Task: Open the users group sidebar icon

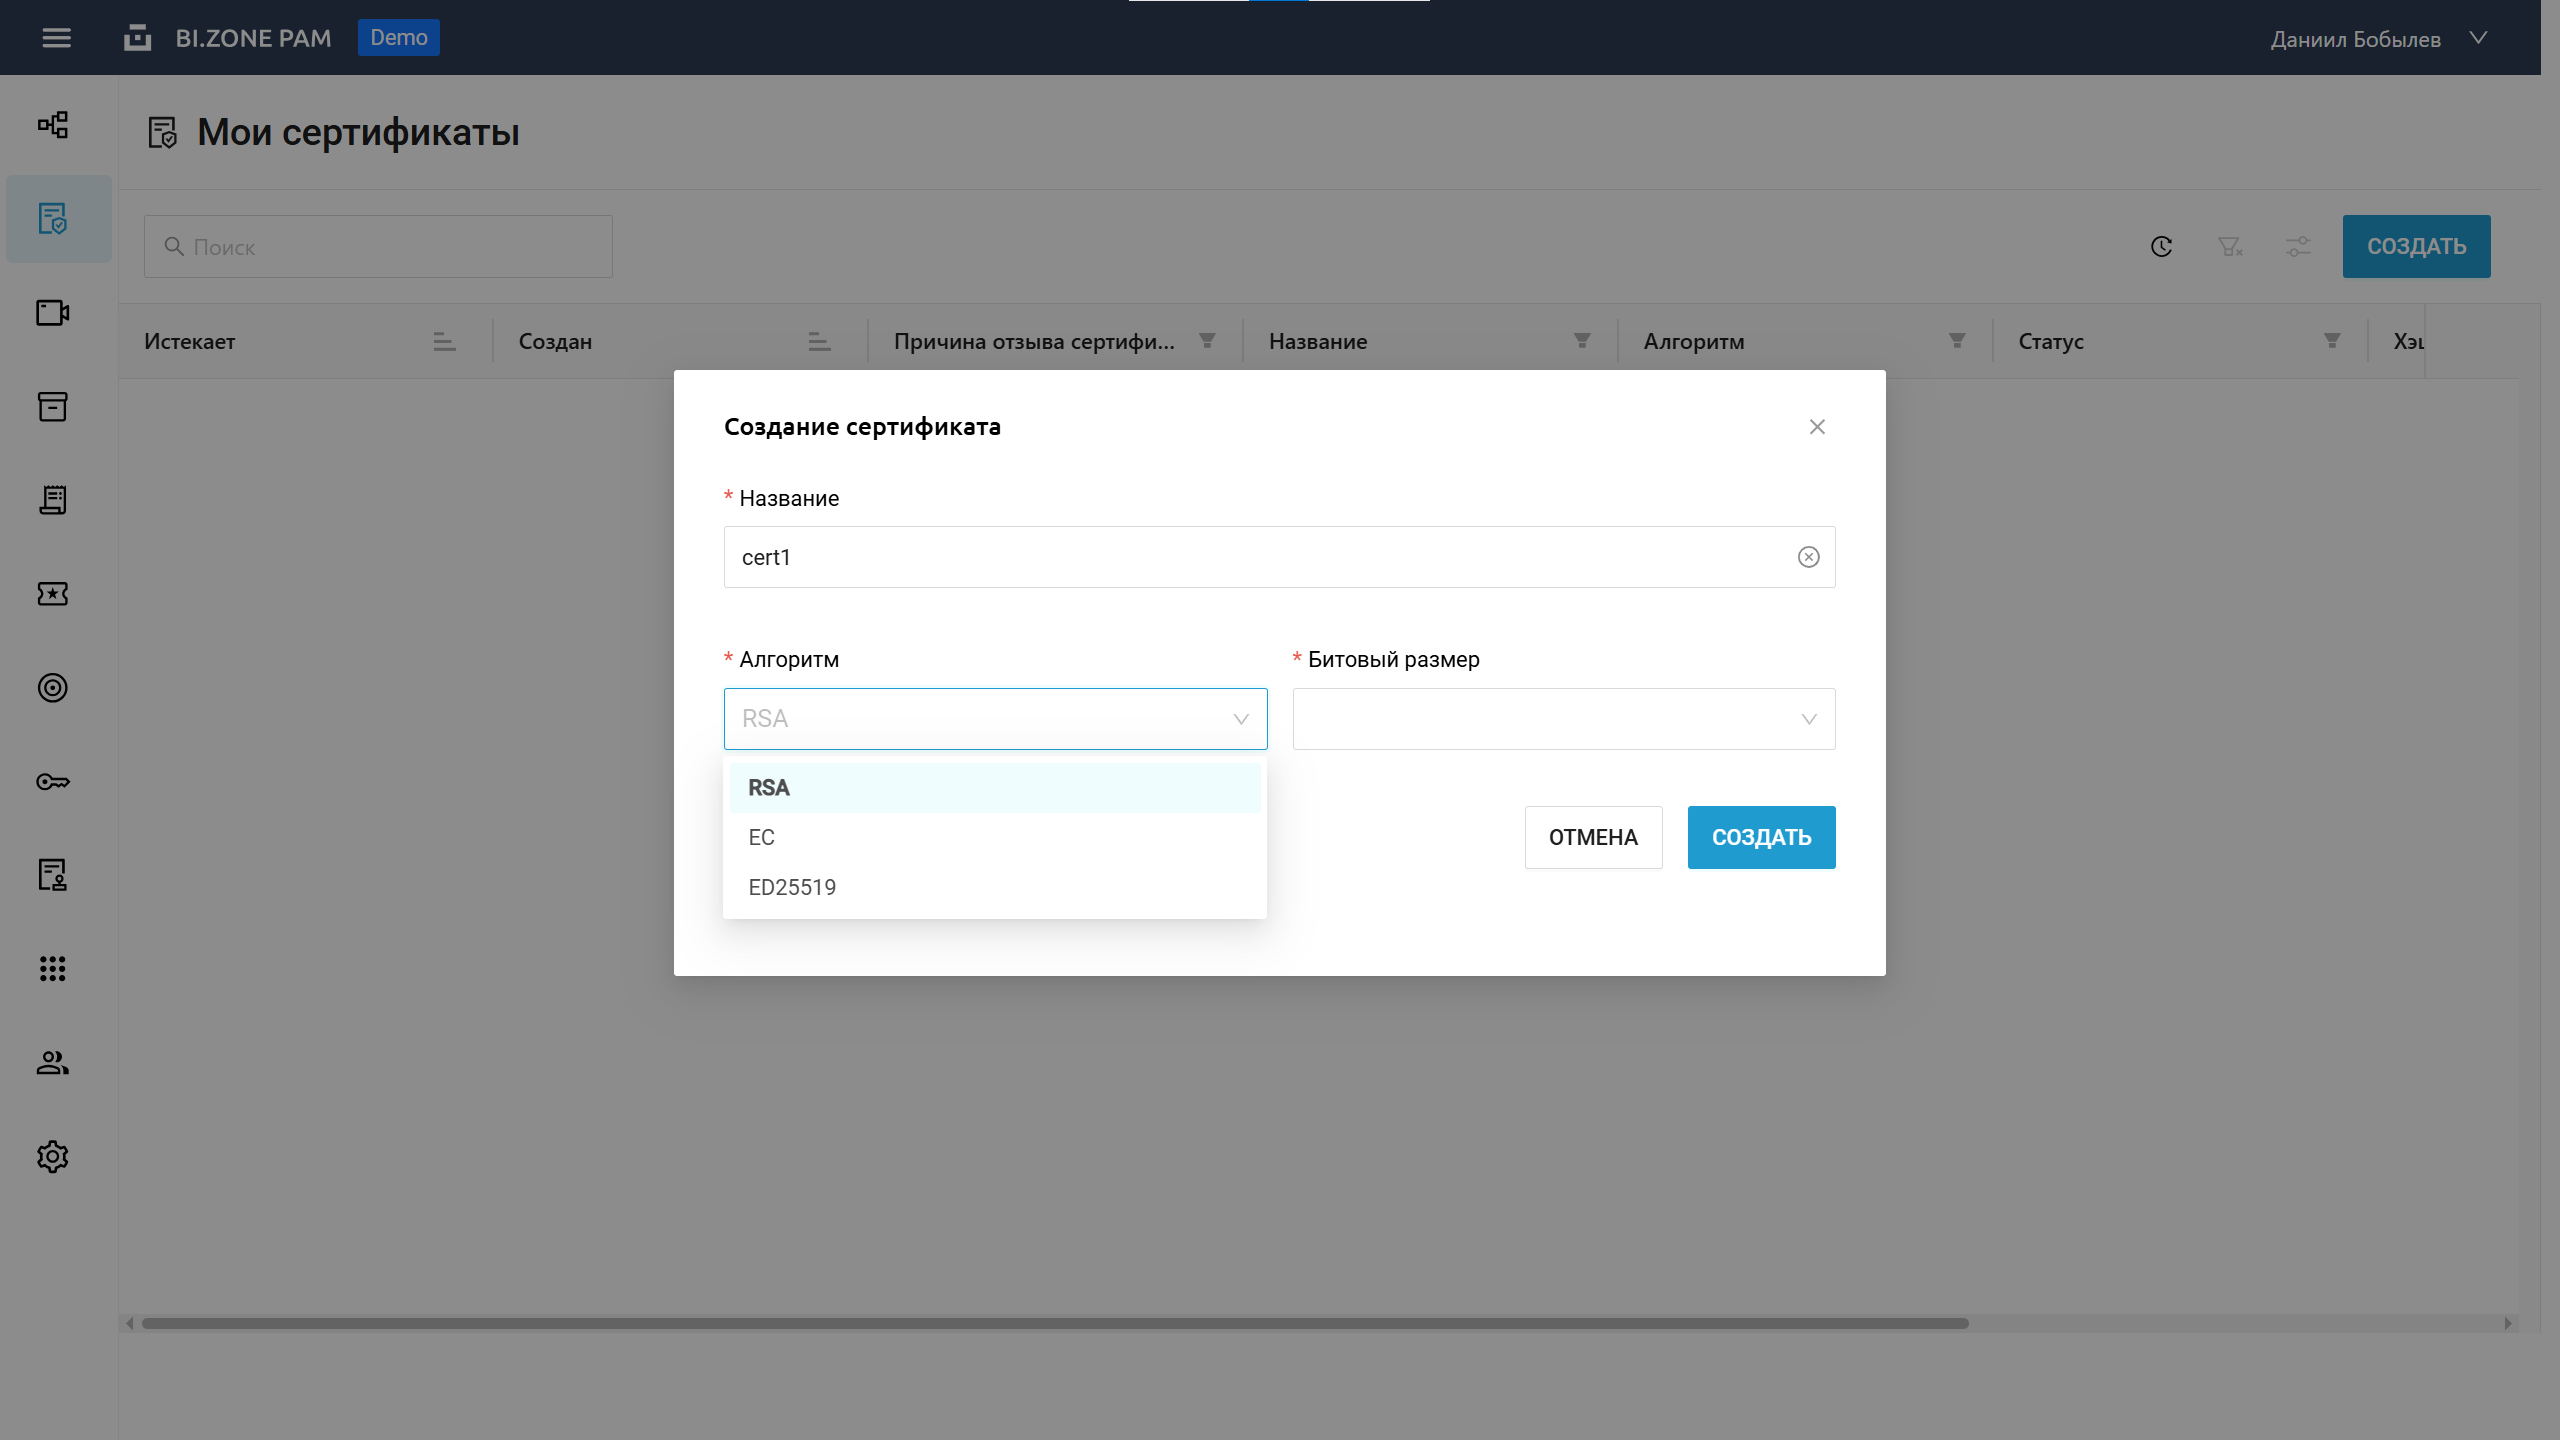Action: 53,1063
